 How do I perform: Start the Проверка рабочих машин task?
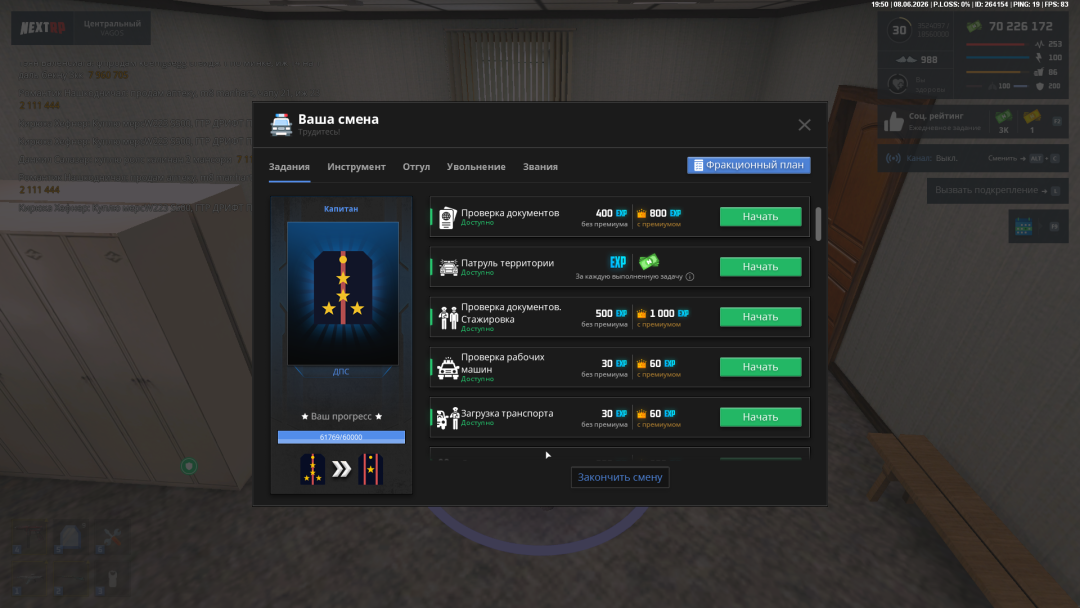click(x=760, y=367)
